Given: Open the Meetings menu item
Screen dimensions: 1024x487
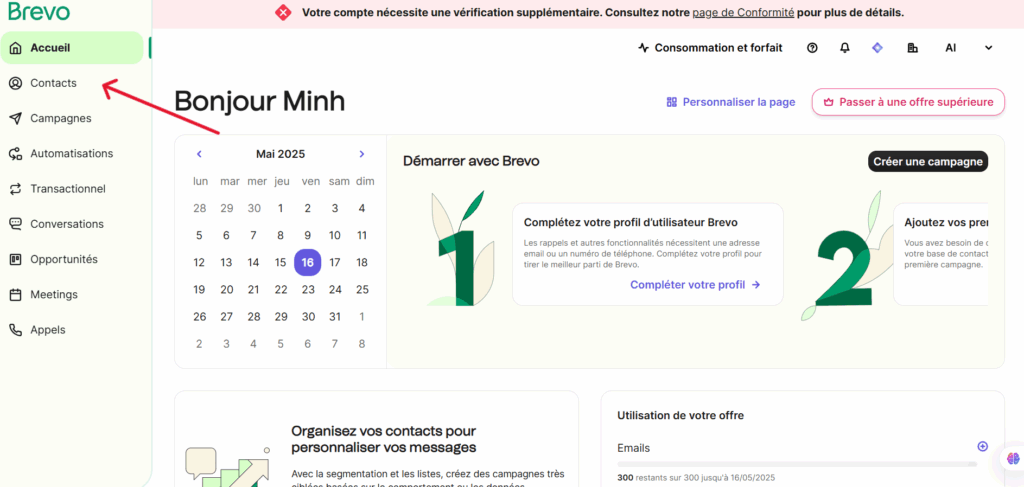Looking at the screenshot, I should click(x=72, y=295).
